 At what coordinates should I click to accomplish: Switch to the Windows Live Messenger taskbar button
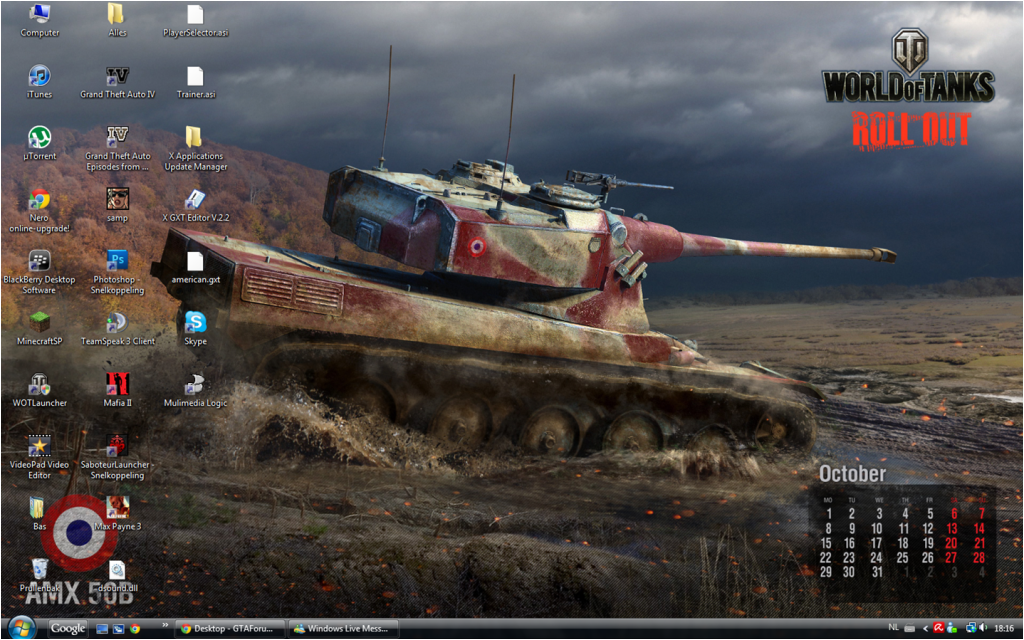coord(344,629)
